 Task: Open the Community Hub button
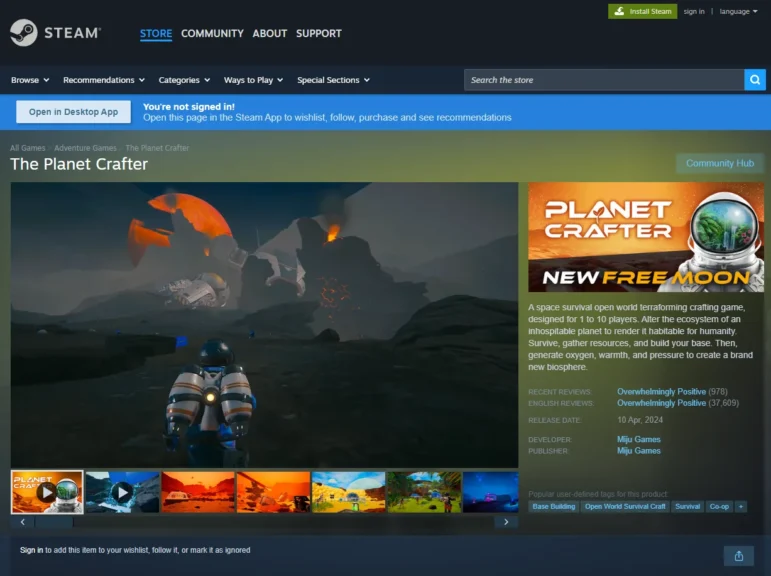720,163
